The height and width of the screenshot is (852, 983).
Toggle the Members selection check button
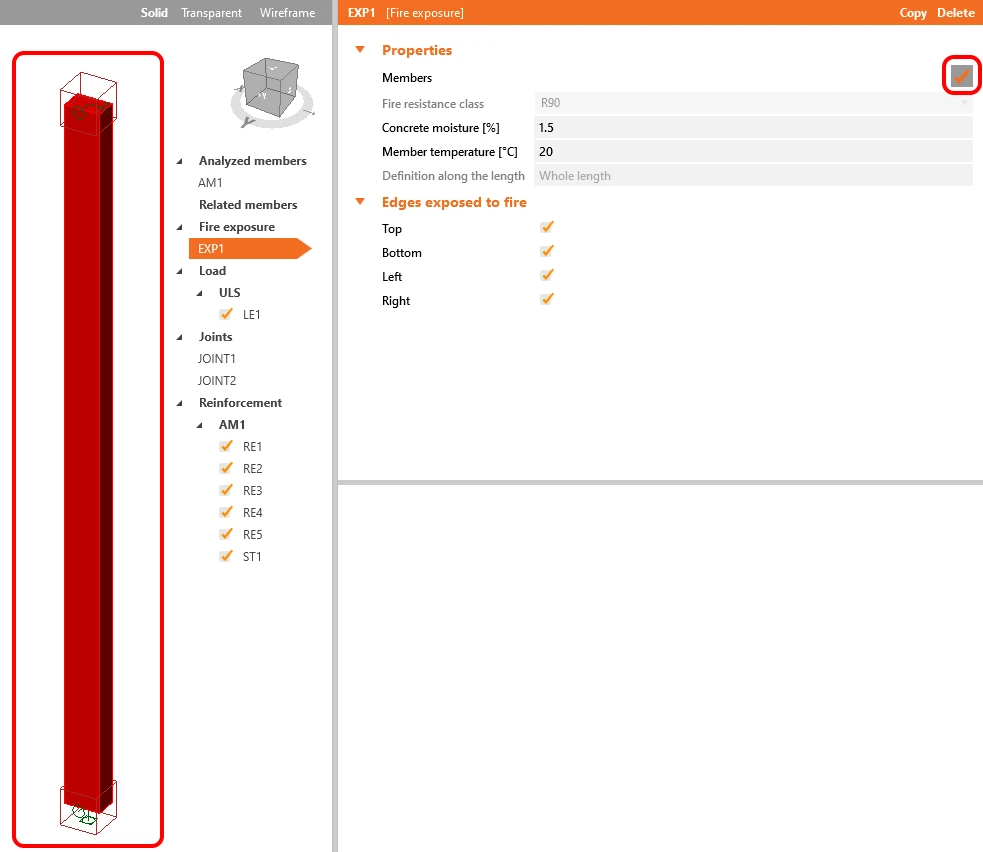(x=961, y=76)
